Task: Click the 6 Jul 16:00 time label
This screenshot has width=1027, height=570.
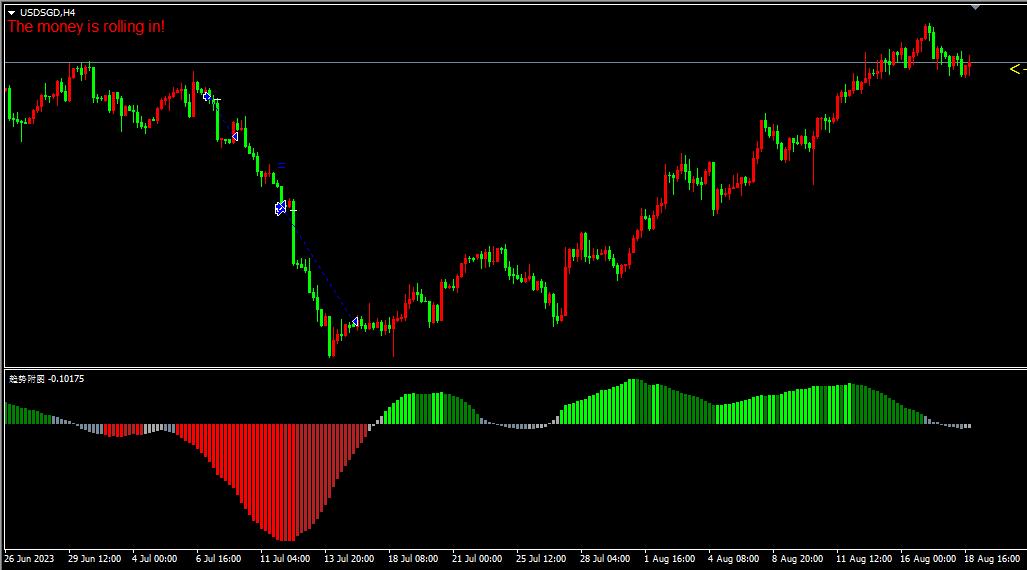Action: tap(218, 559)
